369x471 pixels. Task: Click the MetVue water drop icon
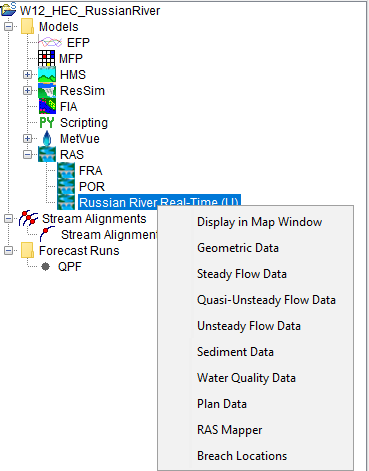point(47,138)
